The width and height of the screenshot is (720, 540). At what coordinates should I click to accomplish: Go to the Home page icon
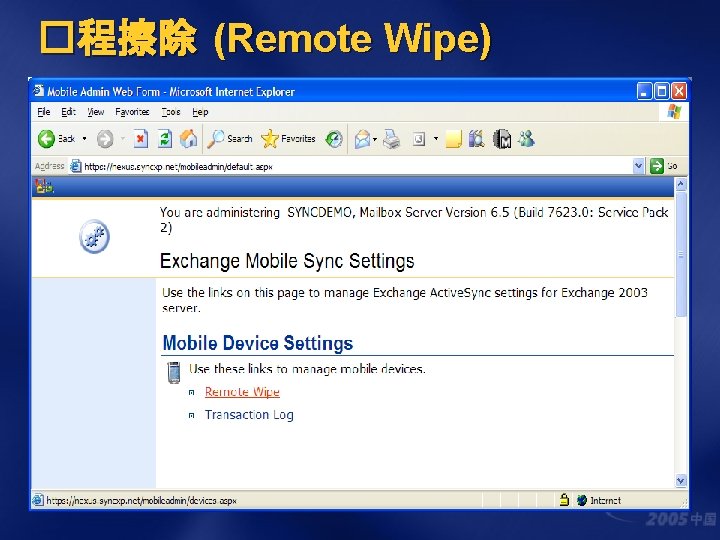pos(188,139)
